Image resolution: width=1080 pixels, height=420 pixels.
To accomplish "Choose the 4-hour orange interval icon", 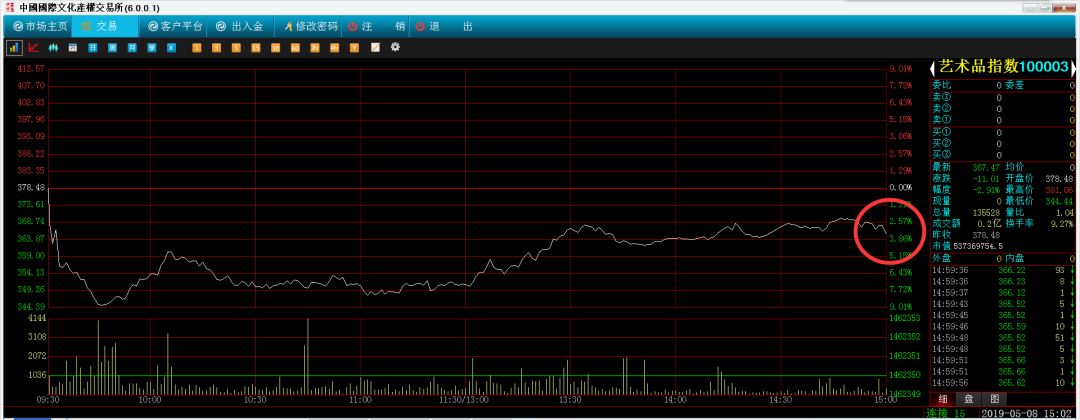I will coord(335,48).
